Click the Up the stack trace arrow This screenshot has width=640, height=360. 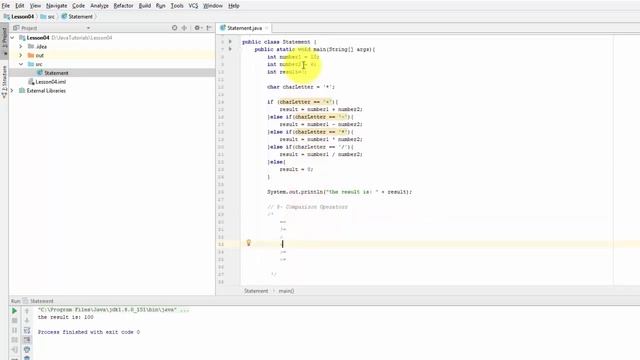tap(27, 311)
